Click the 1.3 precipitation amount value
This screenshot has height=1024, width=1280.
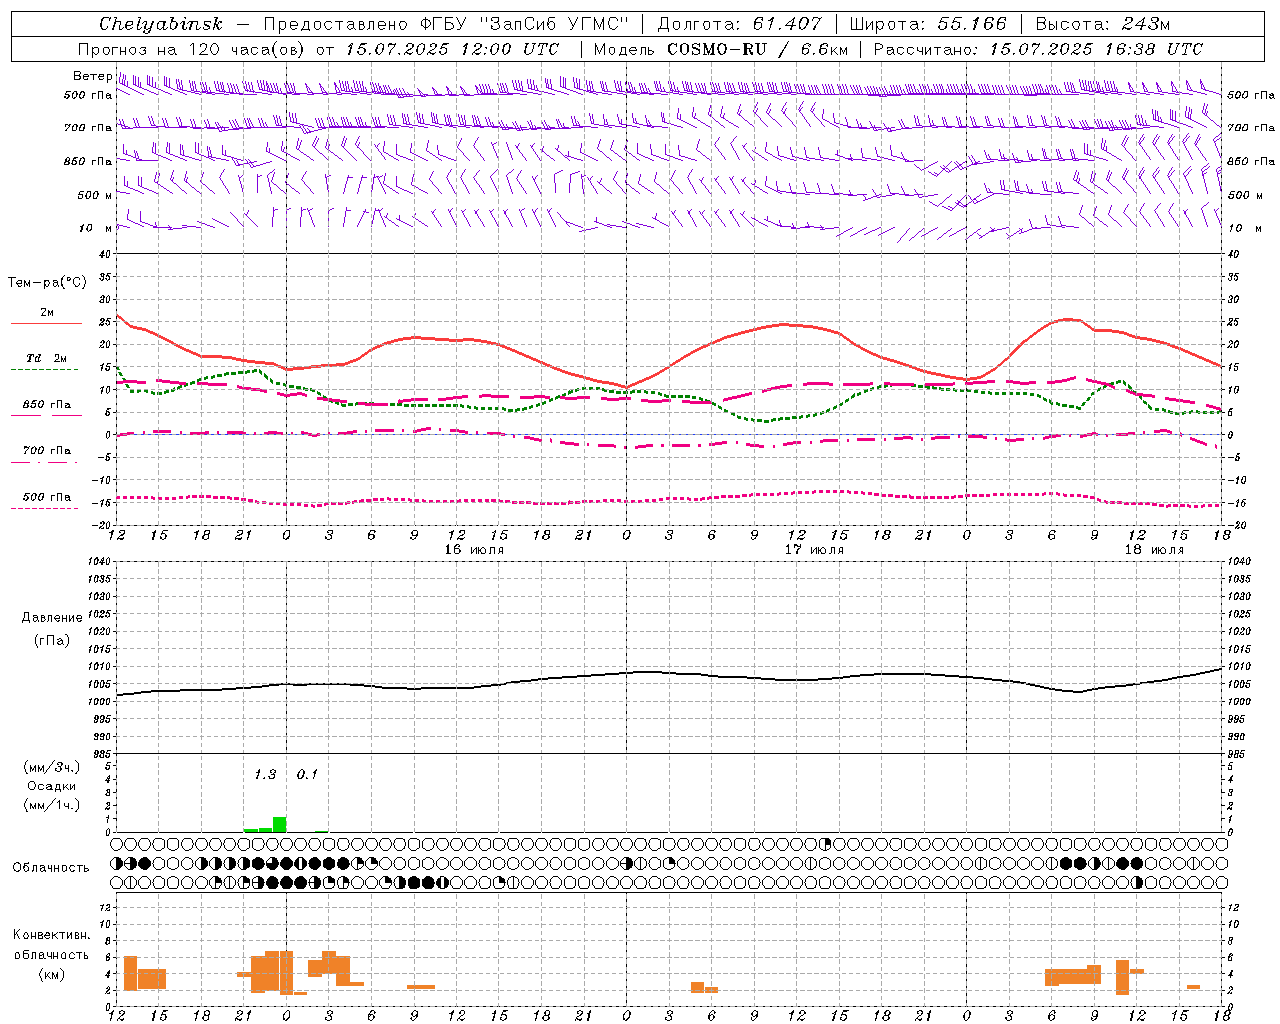[265, 775]
